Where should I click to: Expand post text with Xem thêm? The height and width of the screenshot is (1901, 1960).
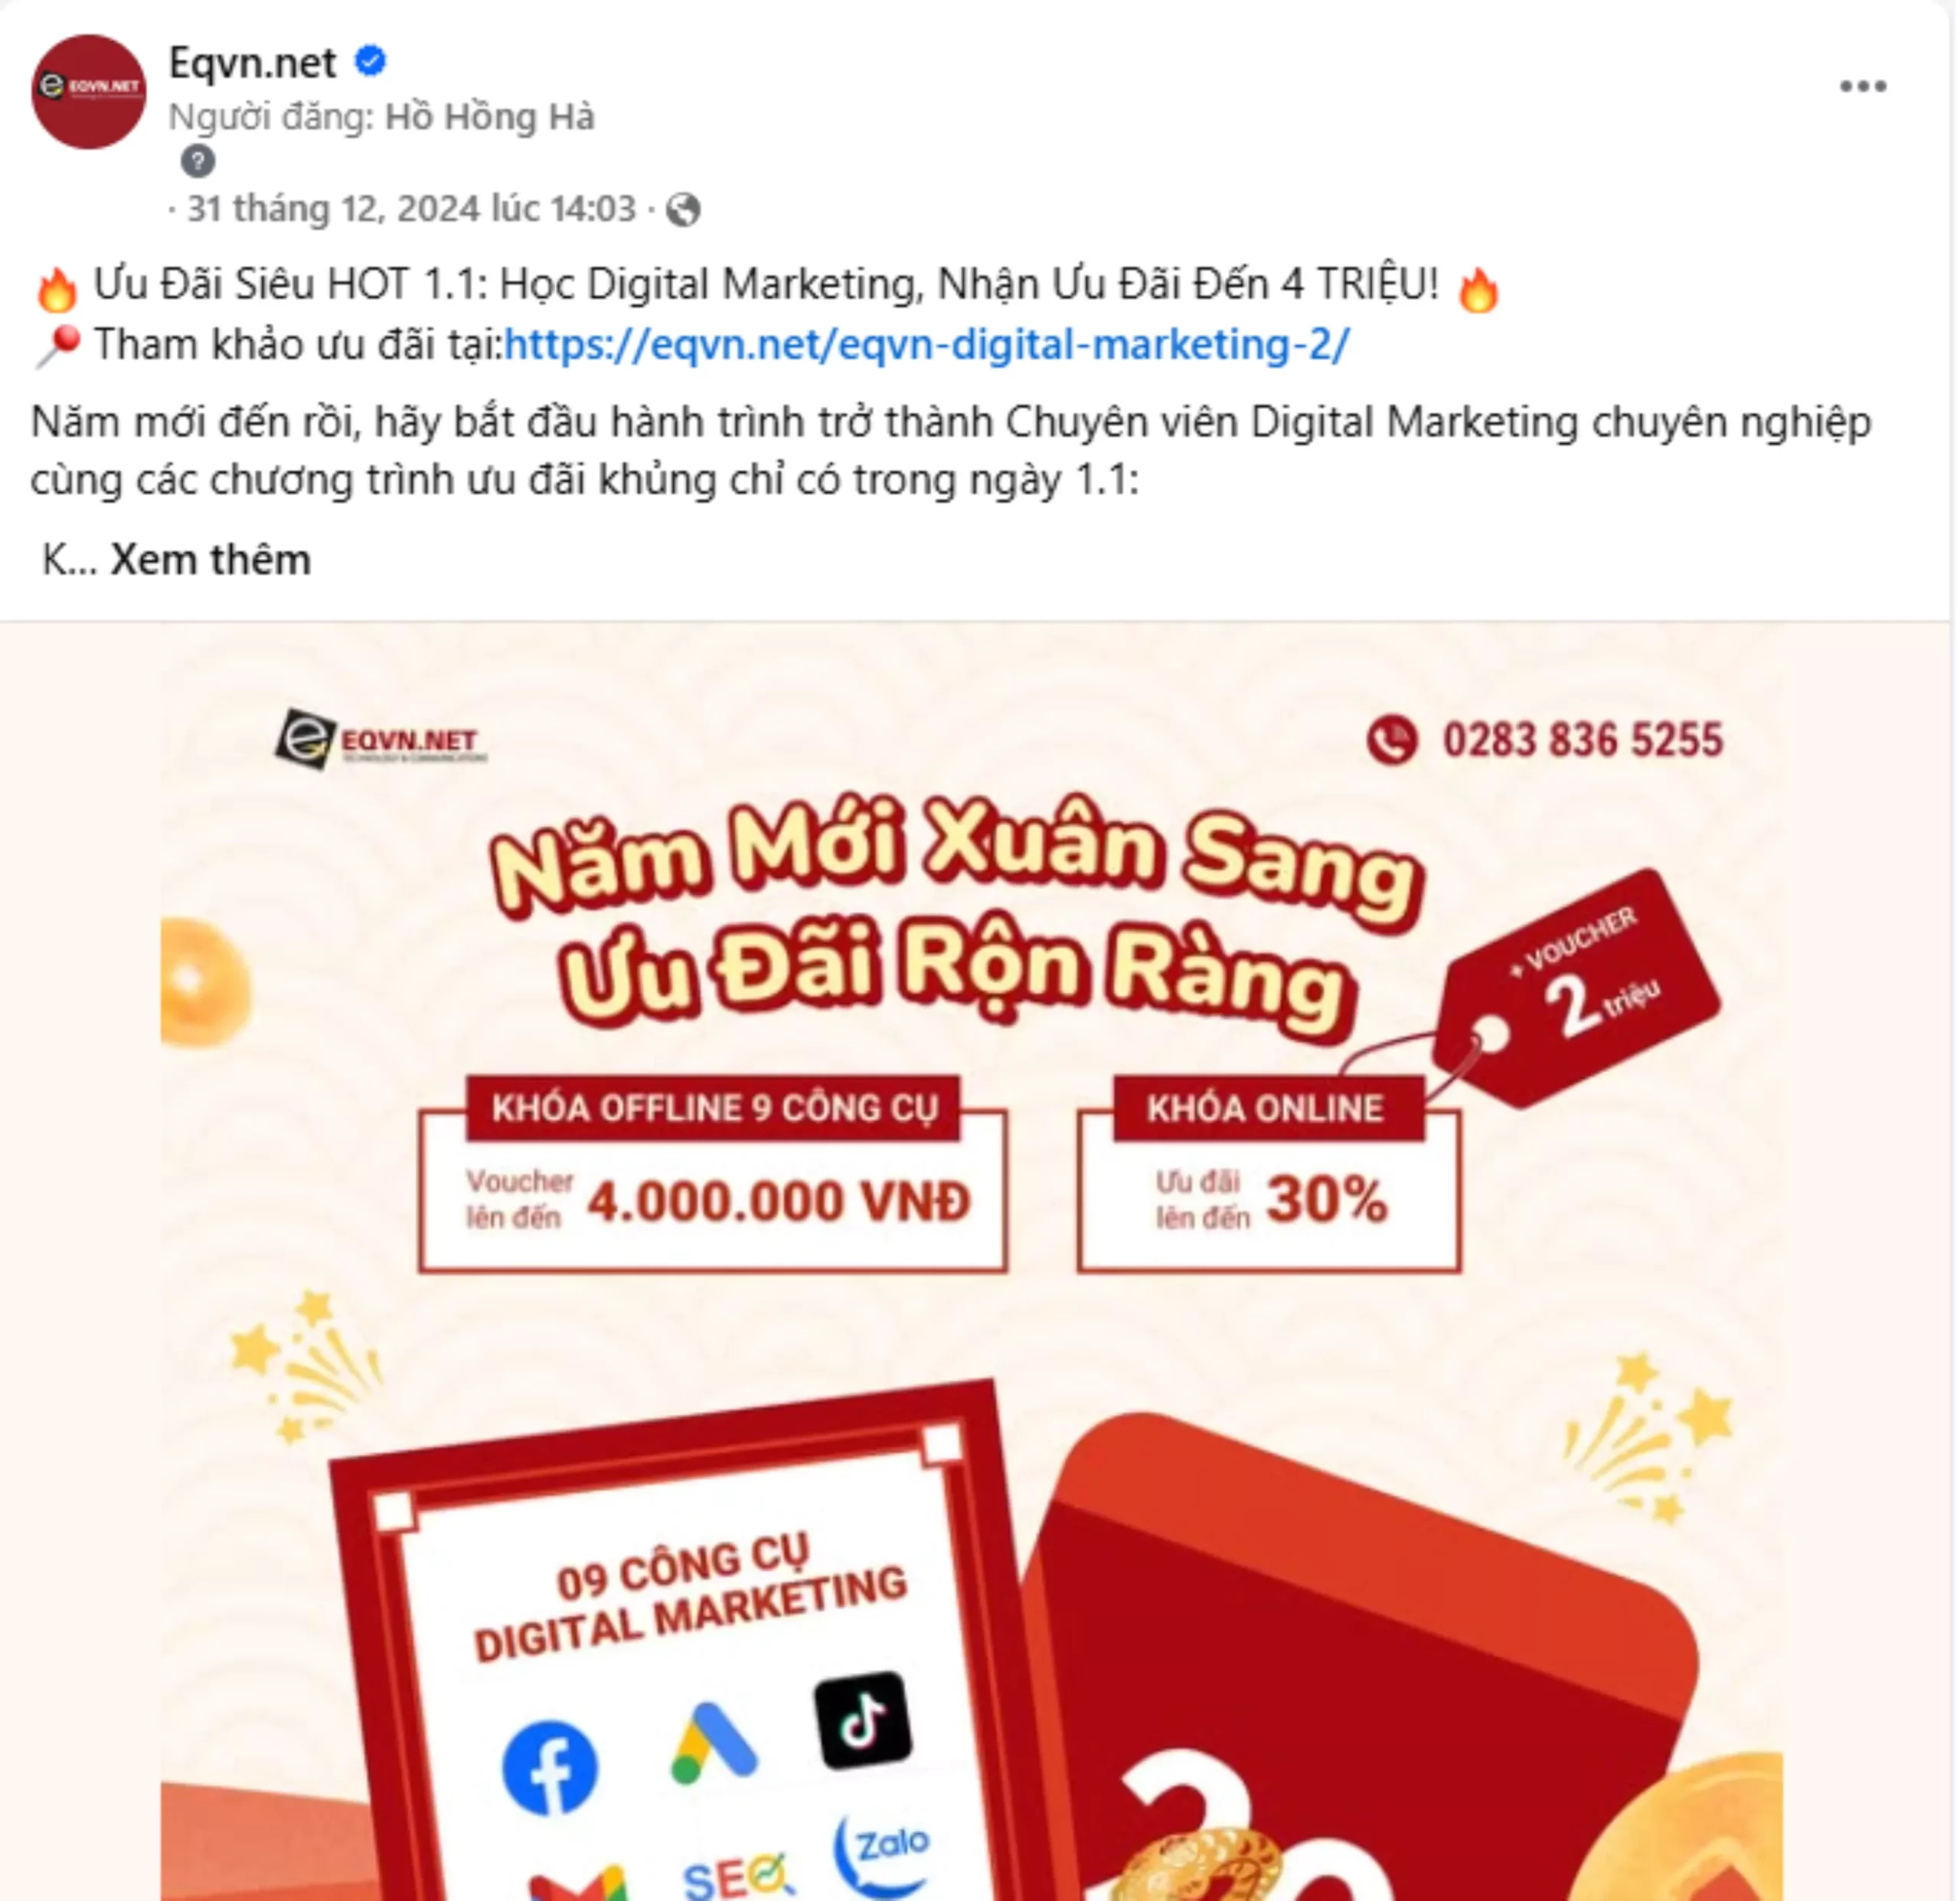click(x=210, y=559)
